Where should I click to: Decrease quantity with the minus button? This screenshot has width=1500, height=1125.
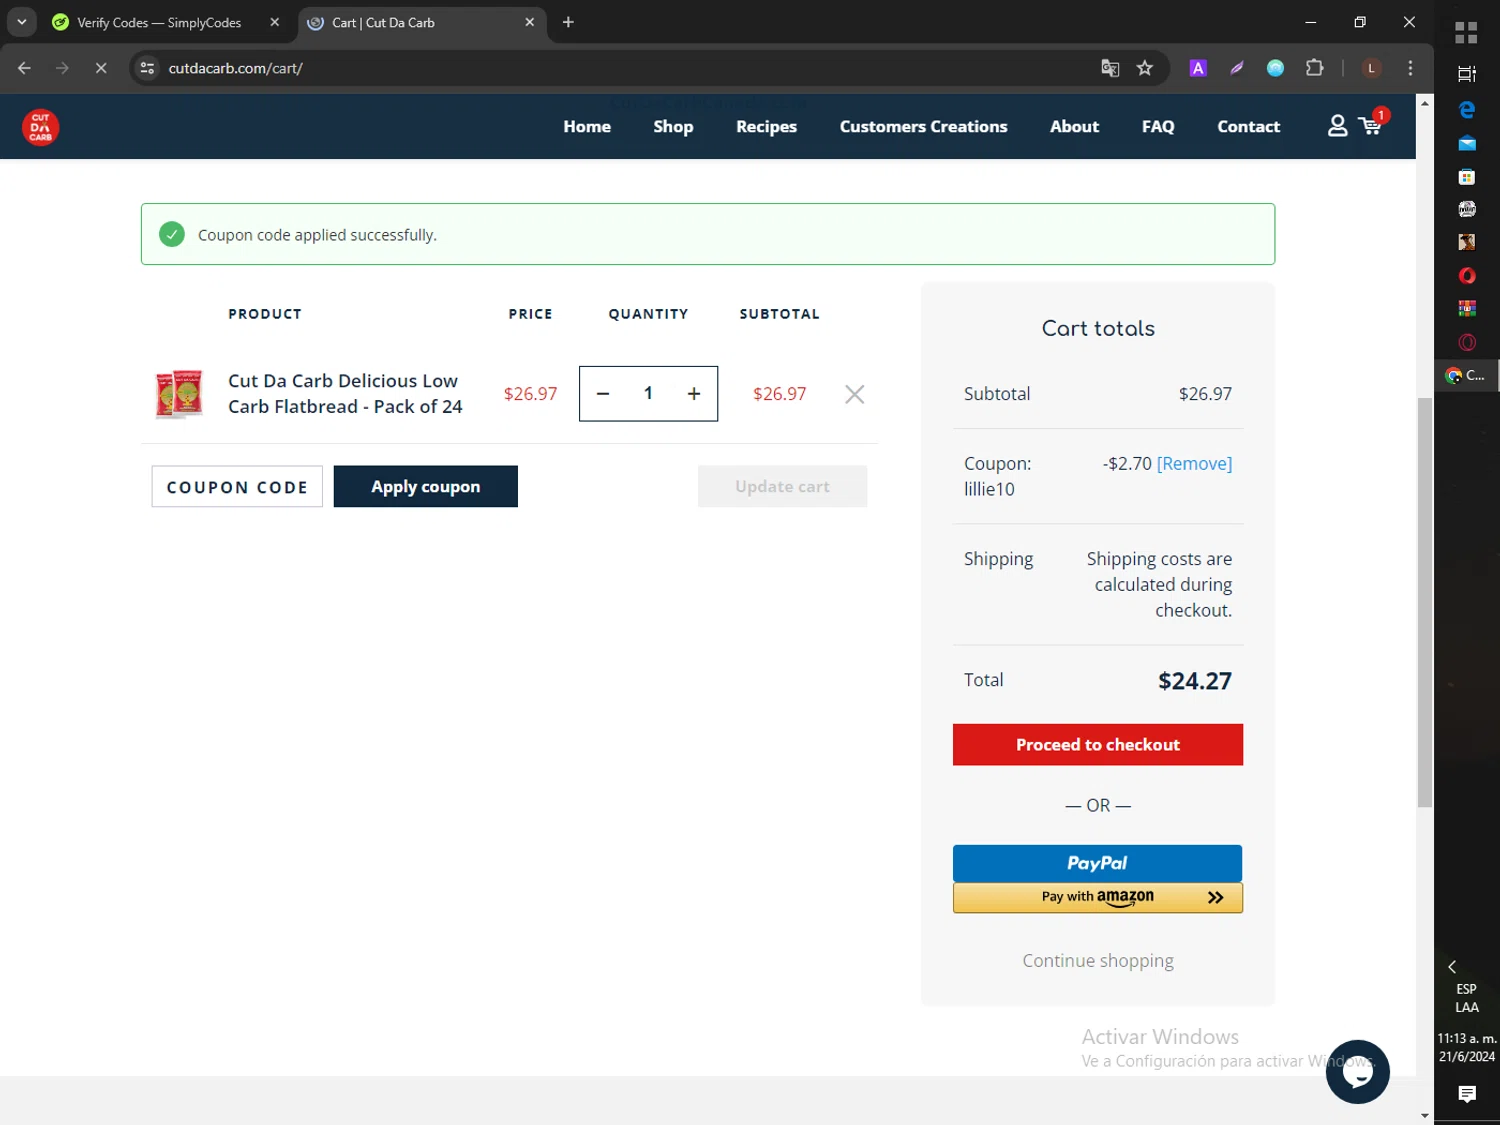(603, 394)
